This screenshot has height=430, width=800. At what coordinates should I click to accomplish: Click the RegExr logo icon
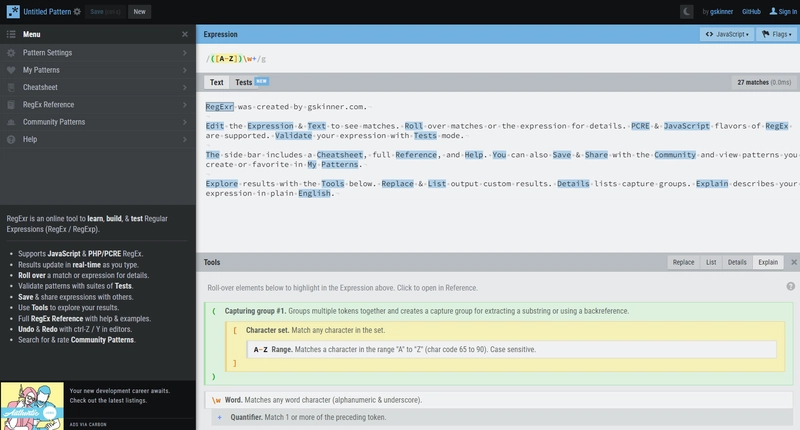click(x=13, y=11)
